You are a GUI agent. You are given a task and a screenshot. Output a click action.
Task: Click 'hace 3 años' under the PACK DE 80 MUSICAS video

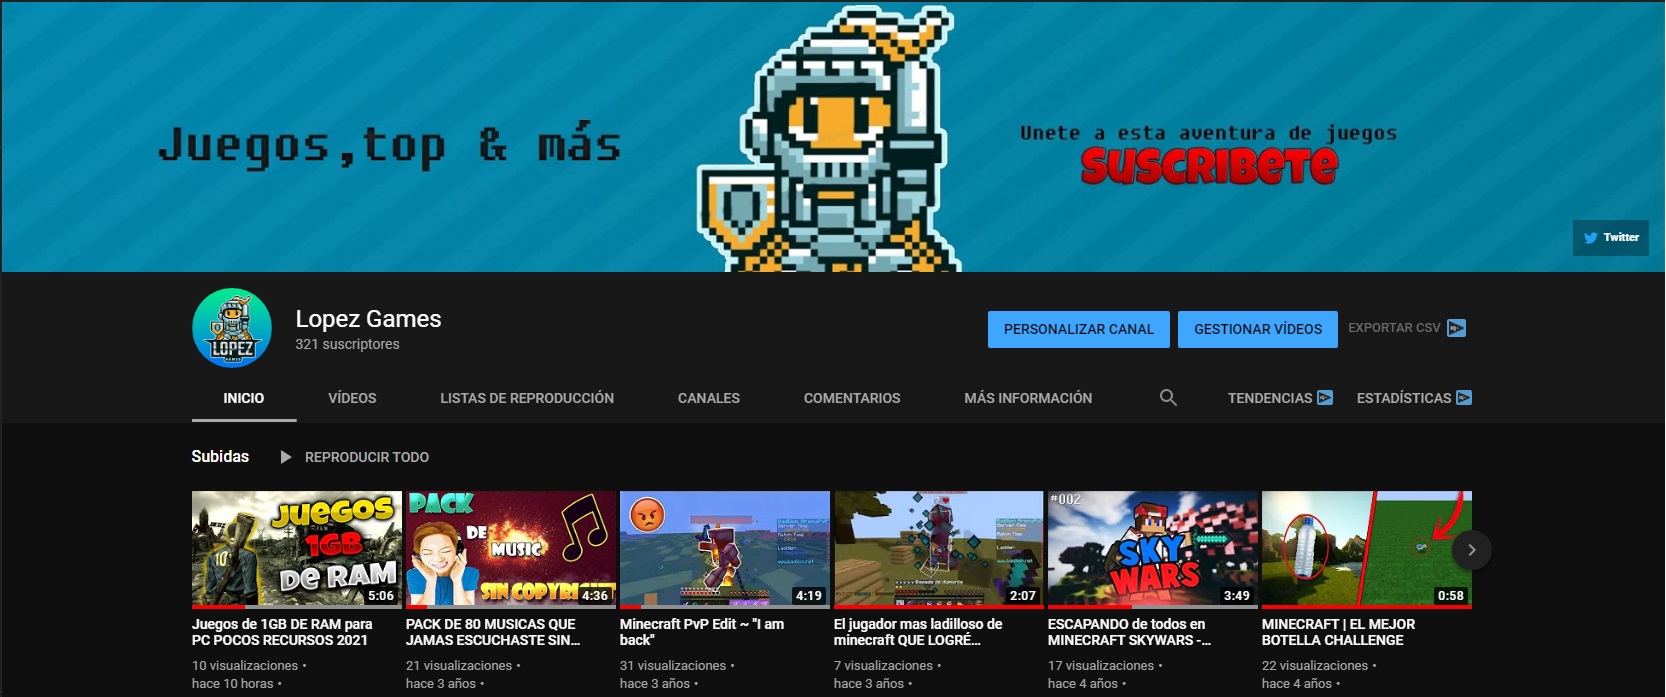pos(441,684)
